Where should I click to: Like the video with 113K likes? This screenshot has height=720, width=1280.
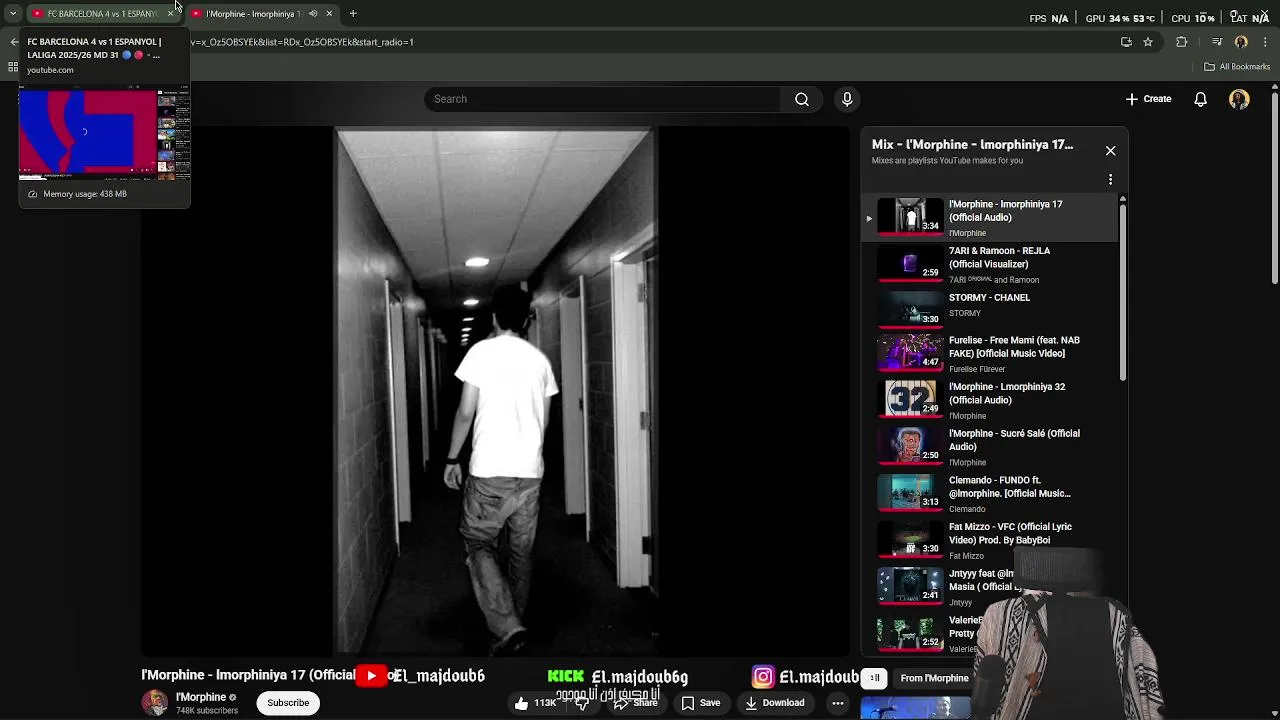(535, 703)
